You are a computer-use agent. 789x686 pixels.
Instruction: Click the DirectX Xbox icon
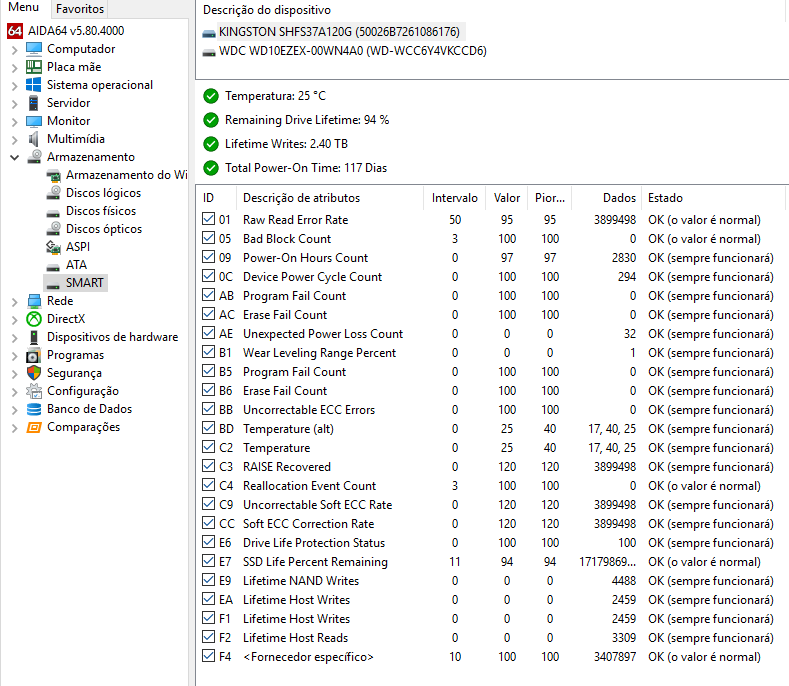[34, 319]
